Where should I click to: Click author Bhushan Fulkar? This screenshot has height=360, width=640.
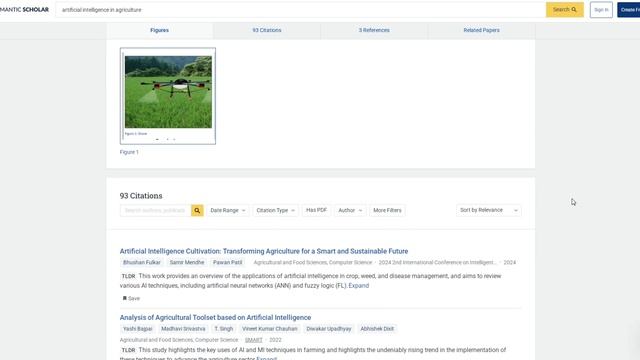click(142, 262)
